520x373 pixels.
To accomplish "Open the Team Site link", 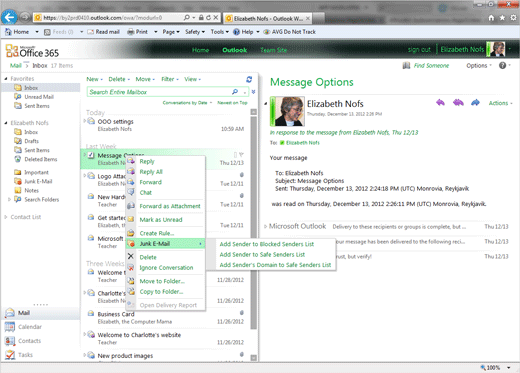I will click(x=273, y=50).
